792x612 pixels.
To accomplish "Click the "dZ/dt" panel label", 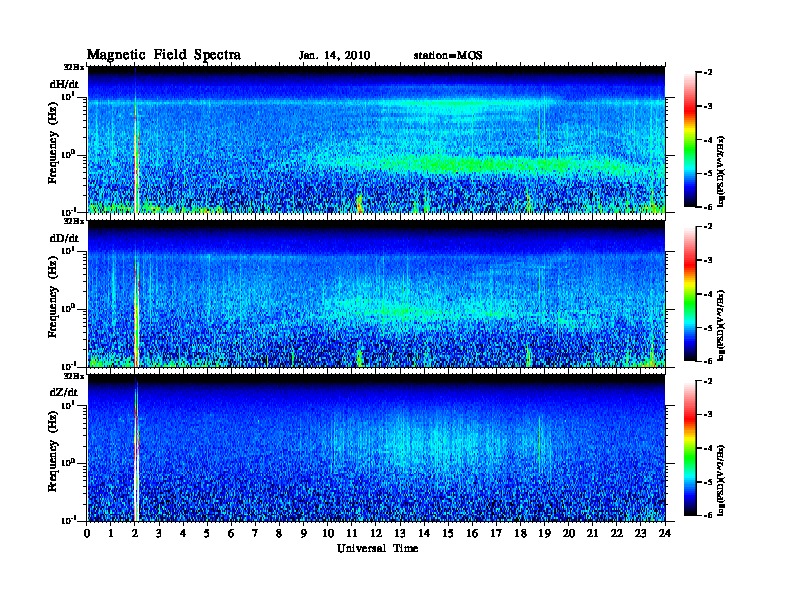I will tap(64, 392).
